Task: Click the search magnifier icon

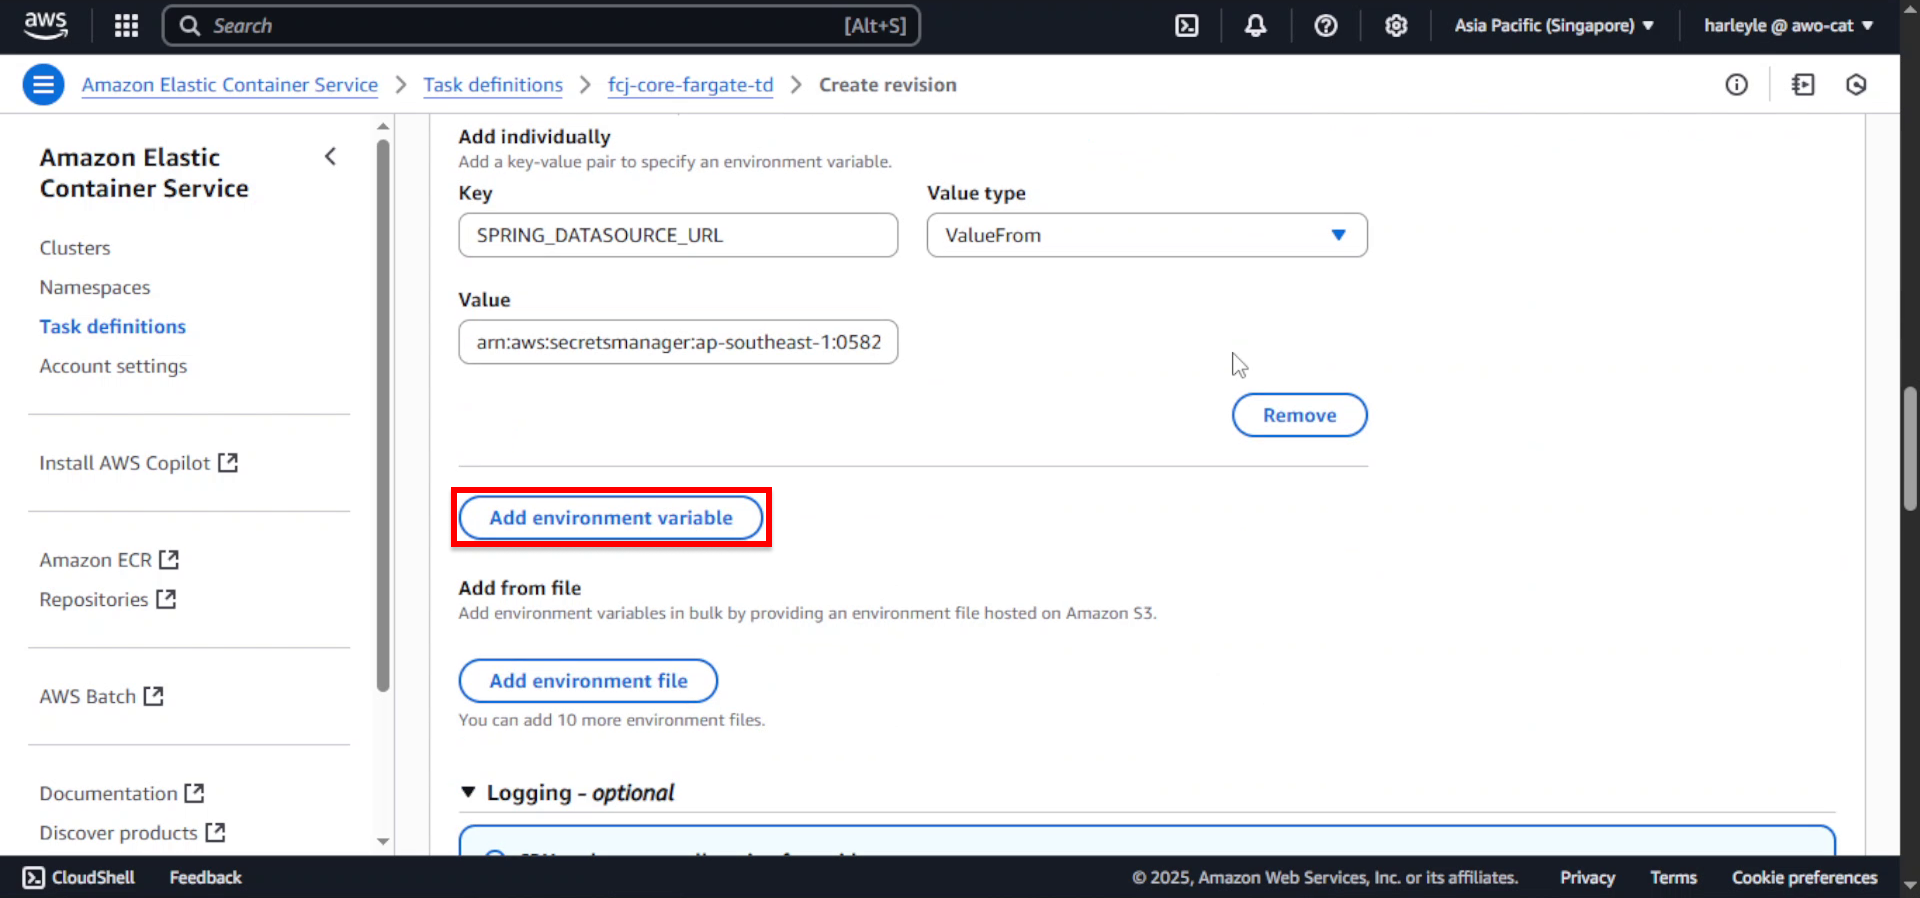Action: point(190,26)
